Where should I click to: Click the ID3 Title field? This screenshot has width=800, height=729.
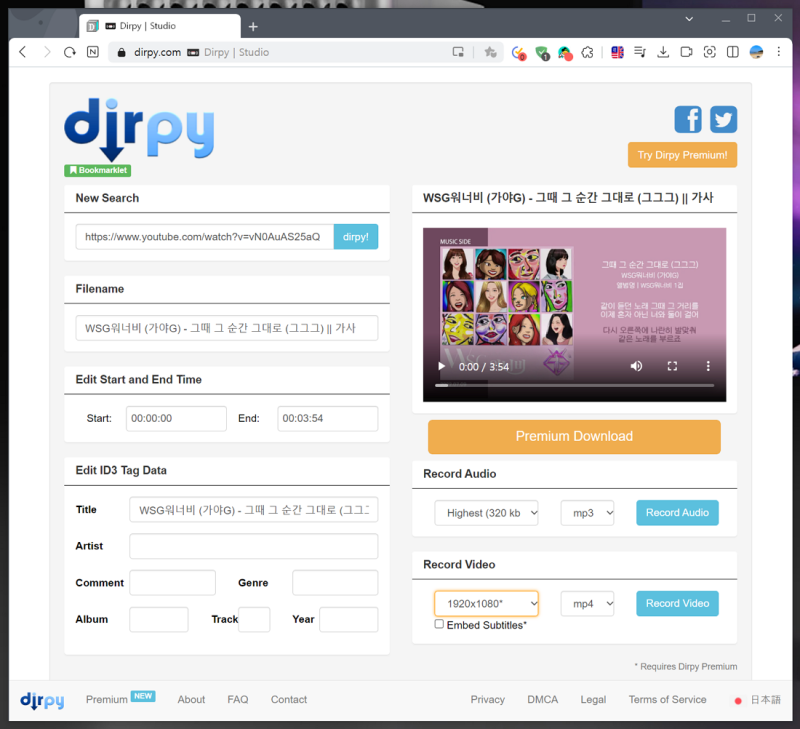254,510
